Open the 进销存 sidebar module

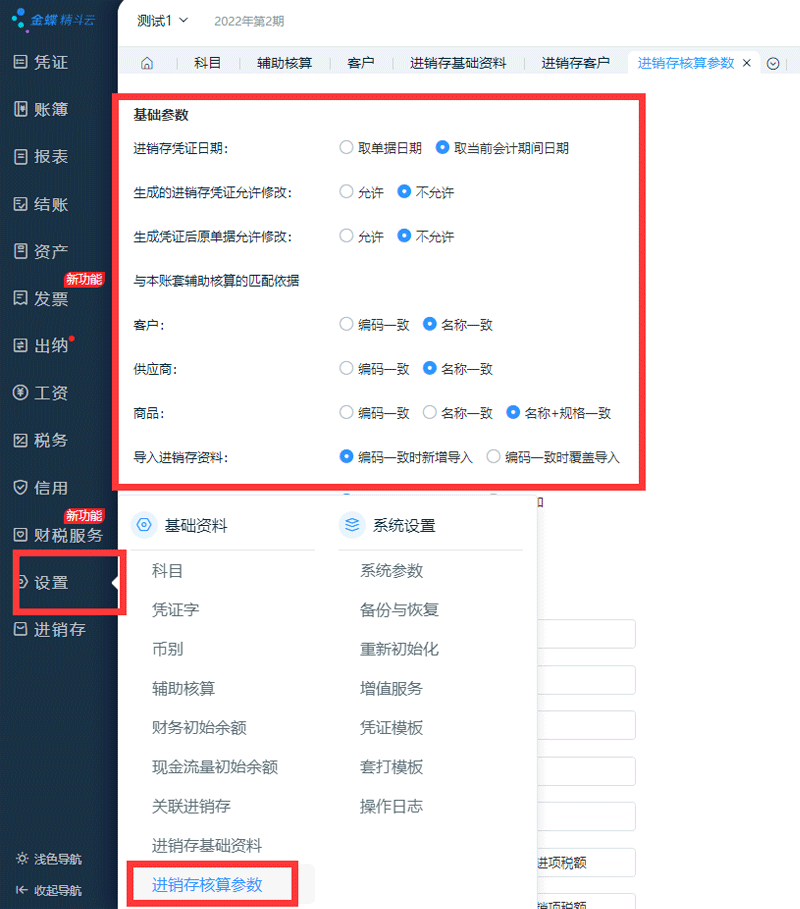49,630
